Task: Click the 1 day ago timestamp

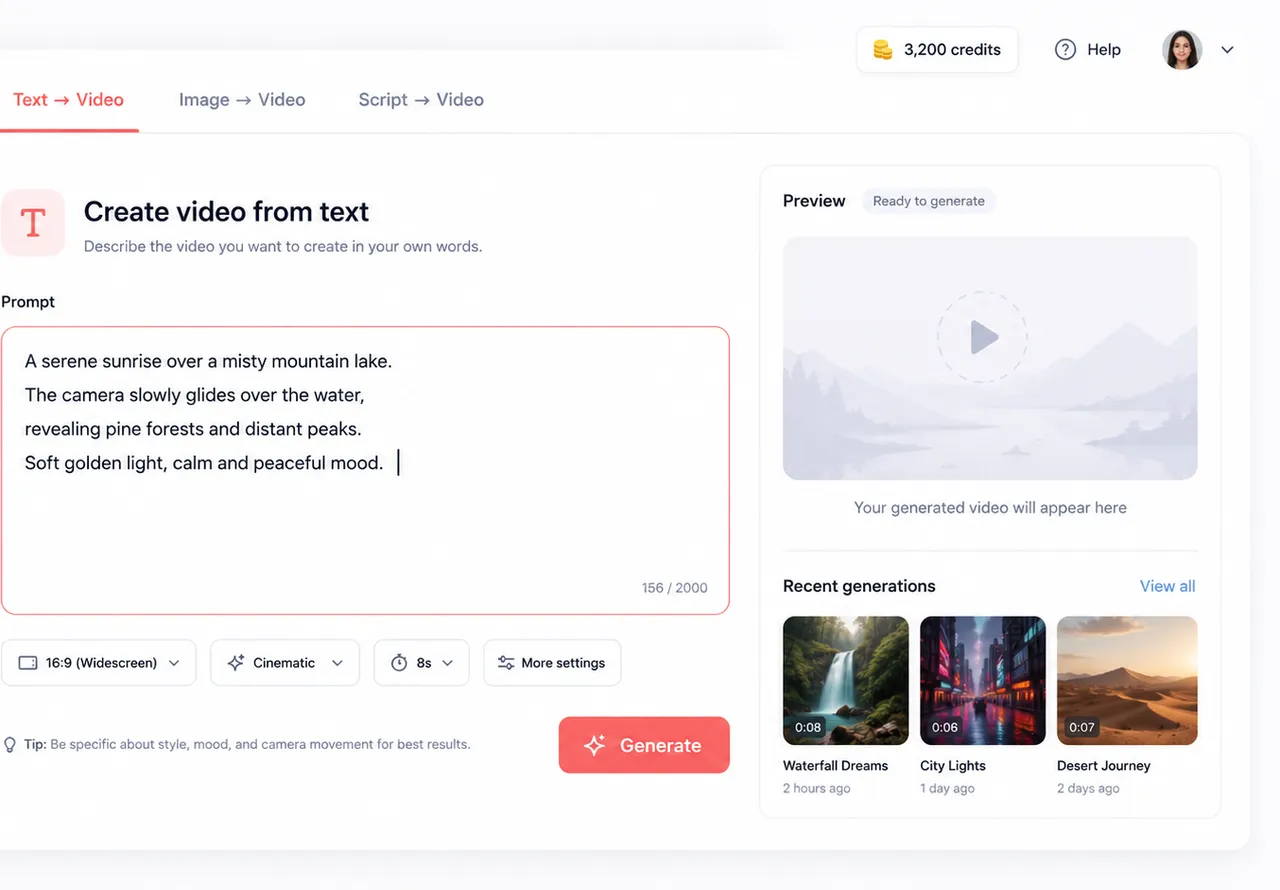Action: pos(947,789)
